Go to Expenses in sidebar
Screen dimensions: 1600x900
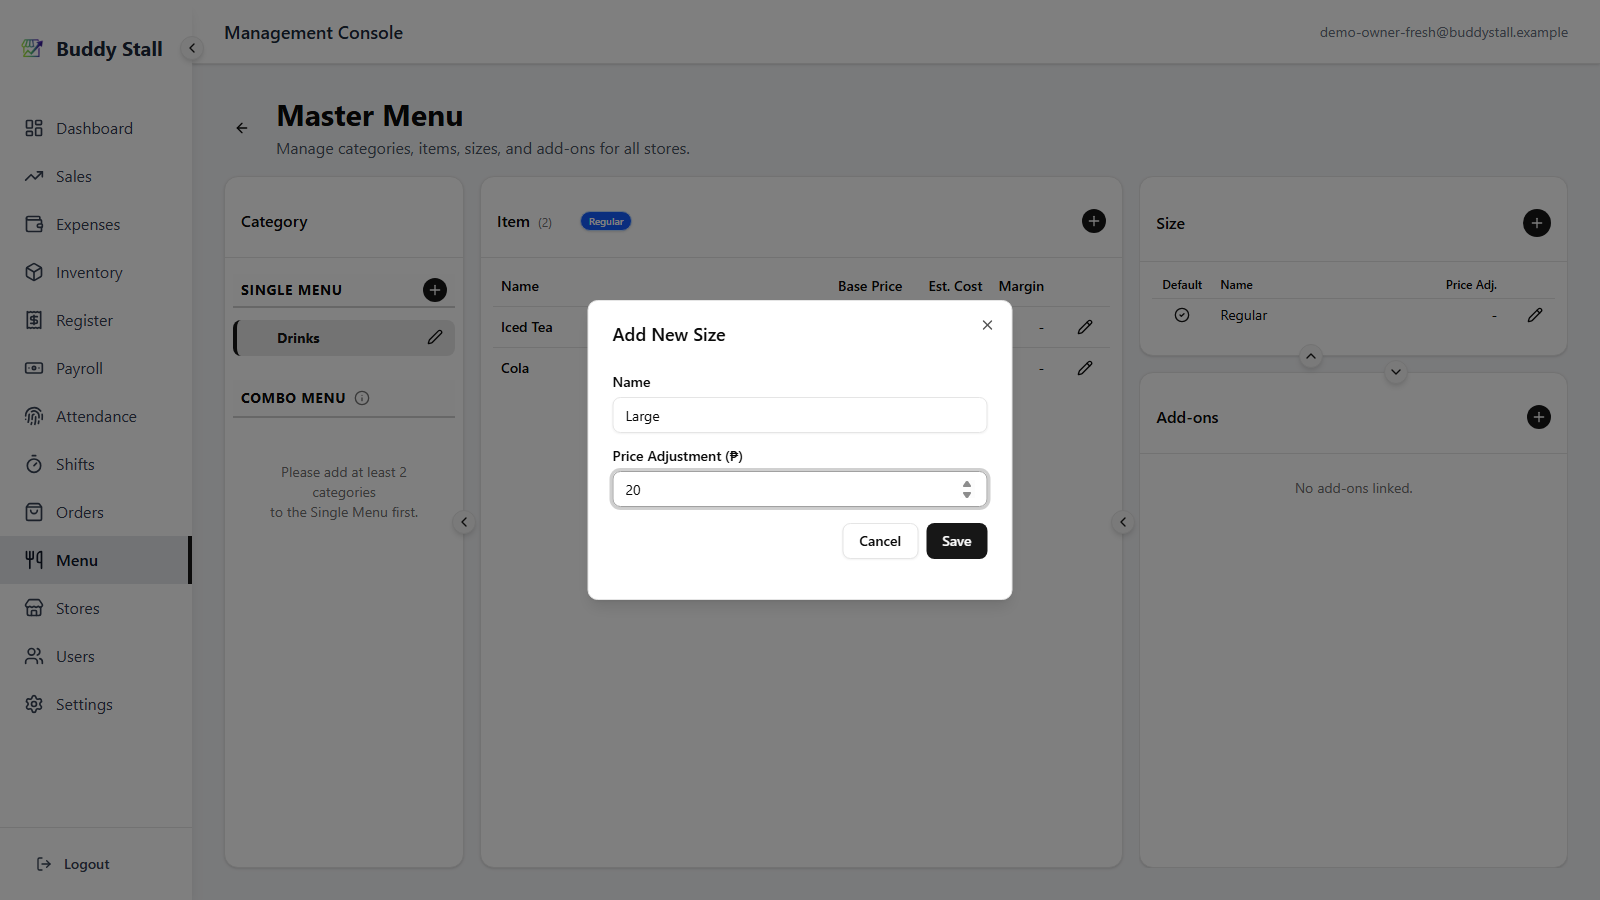click(95, 224)
